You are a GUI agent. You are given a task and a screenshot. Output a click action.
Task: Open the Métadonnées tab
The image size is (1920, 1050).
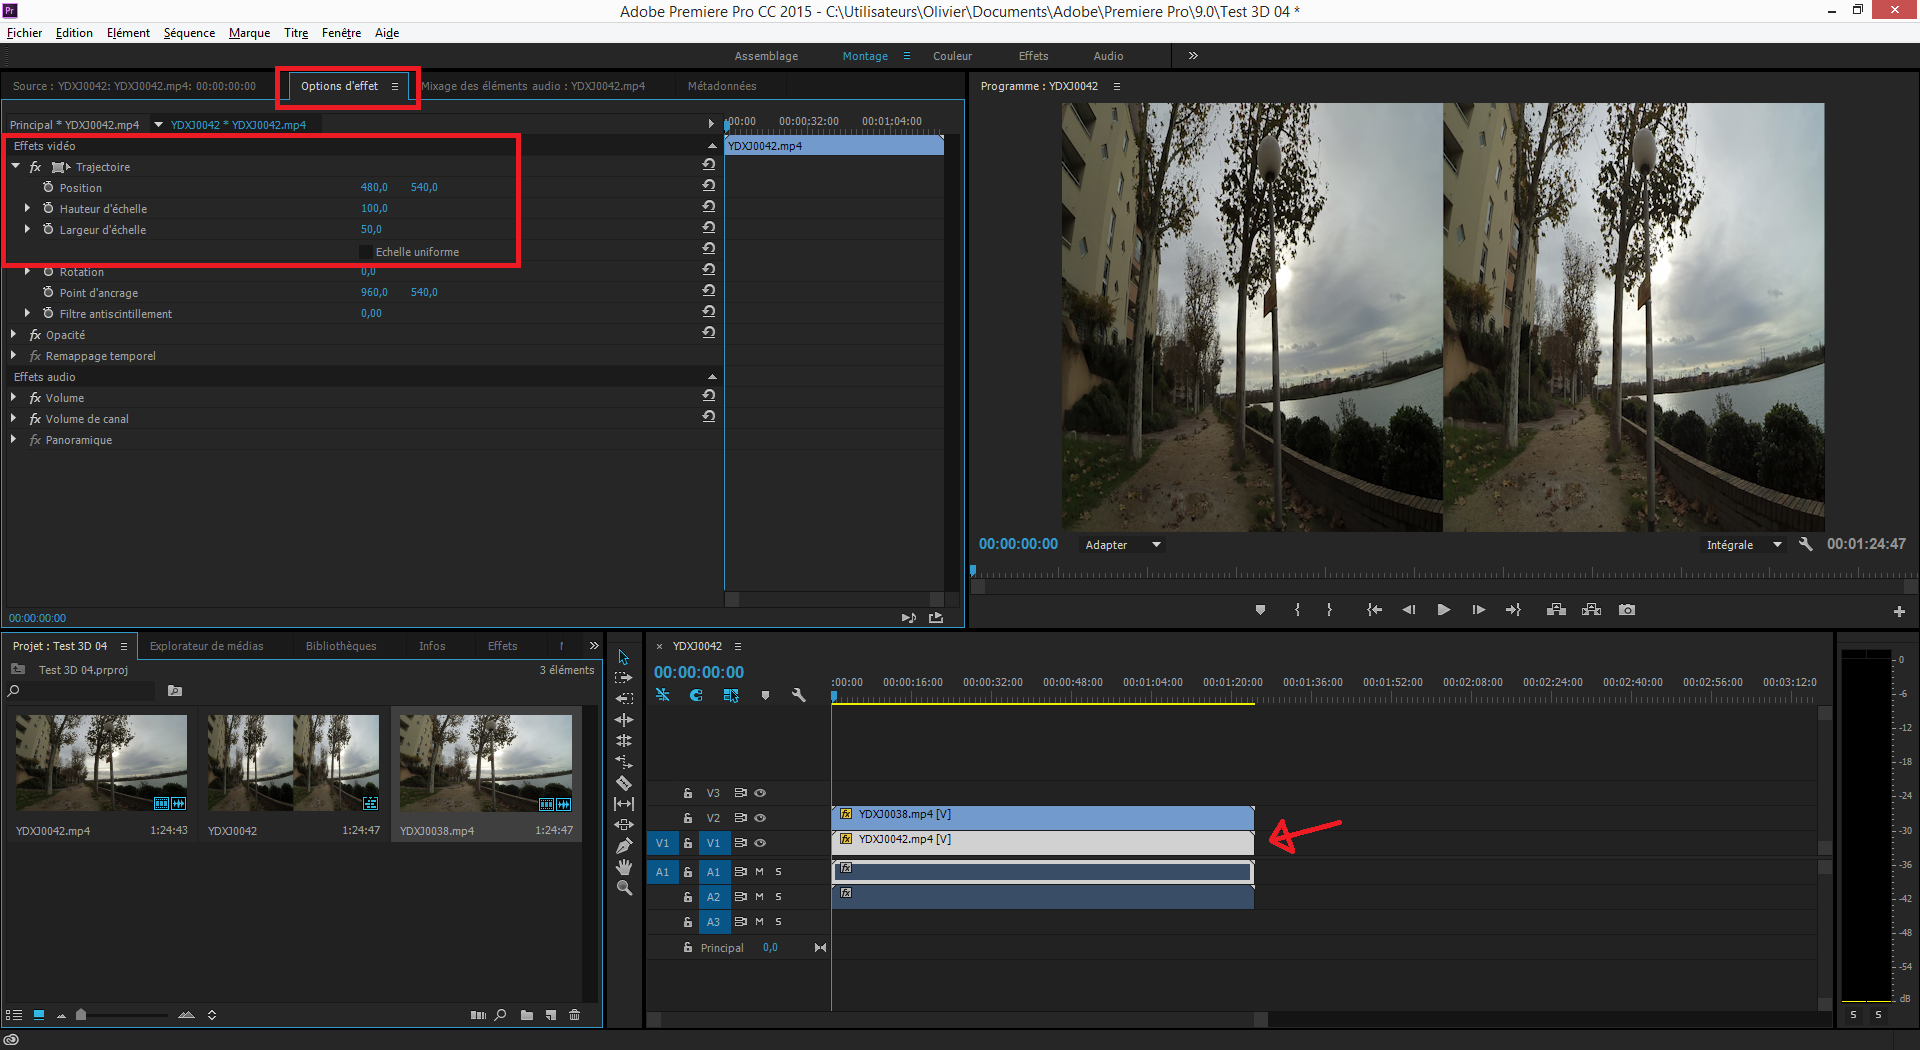point(722,86)
